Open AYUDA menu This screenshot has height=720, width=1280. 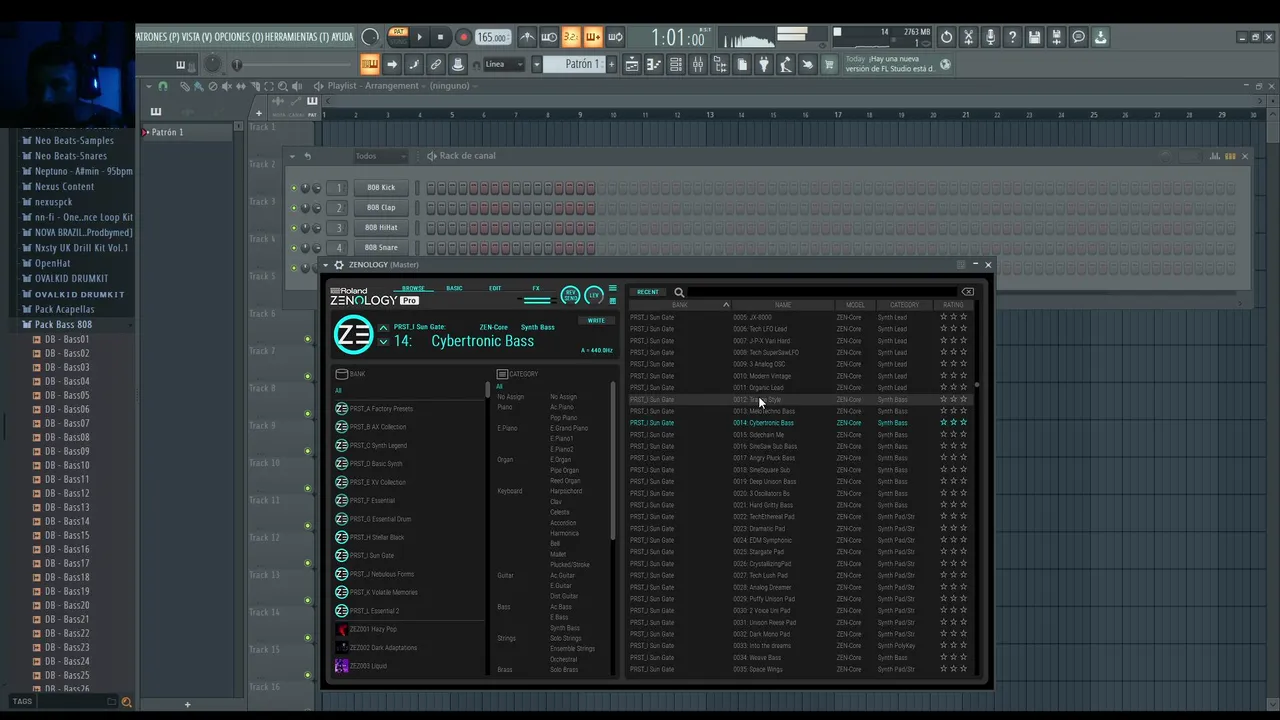pos(342,37)
